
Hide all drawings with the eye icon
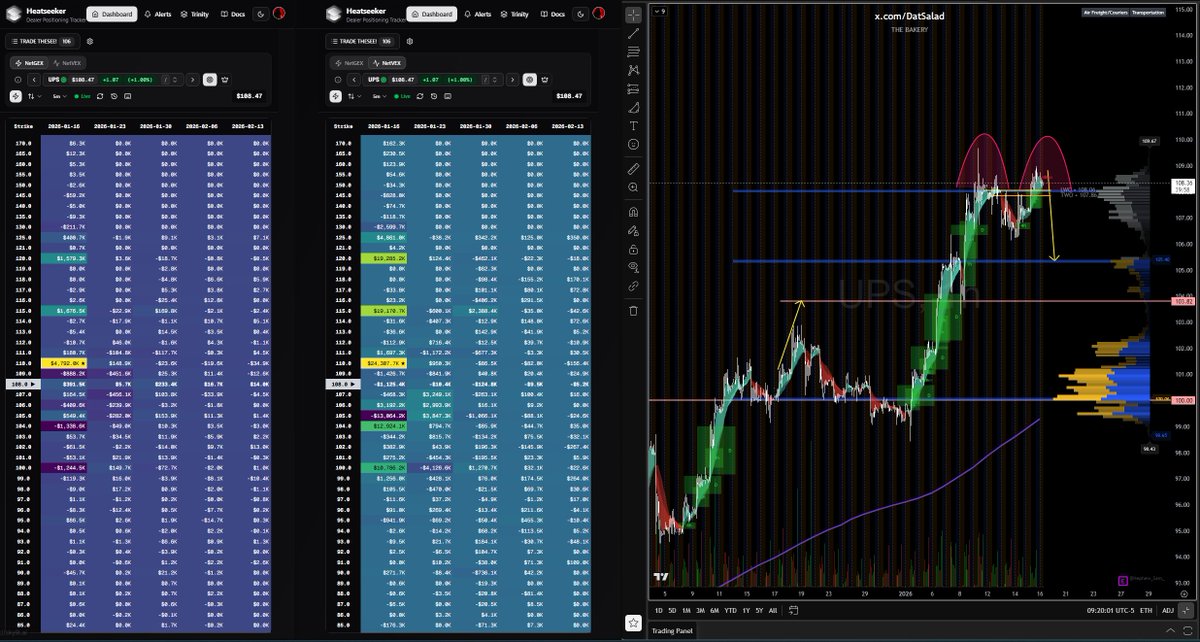coord(633,267)
